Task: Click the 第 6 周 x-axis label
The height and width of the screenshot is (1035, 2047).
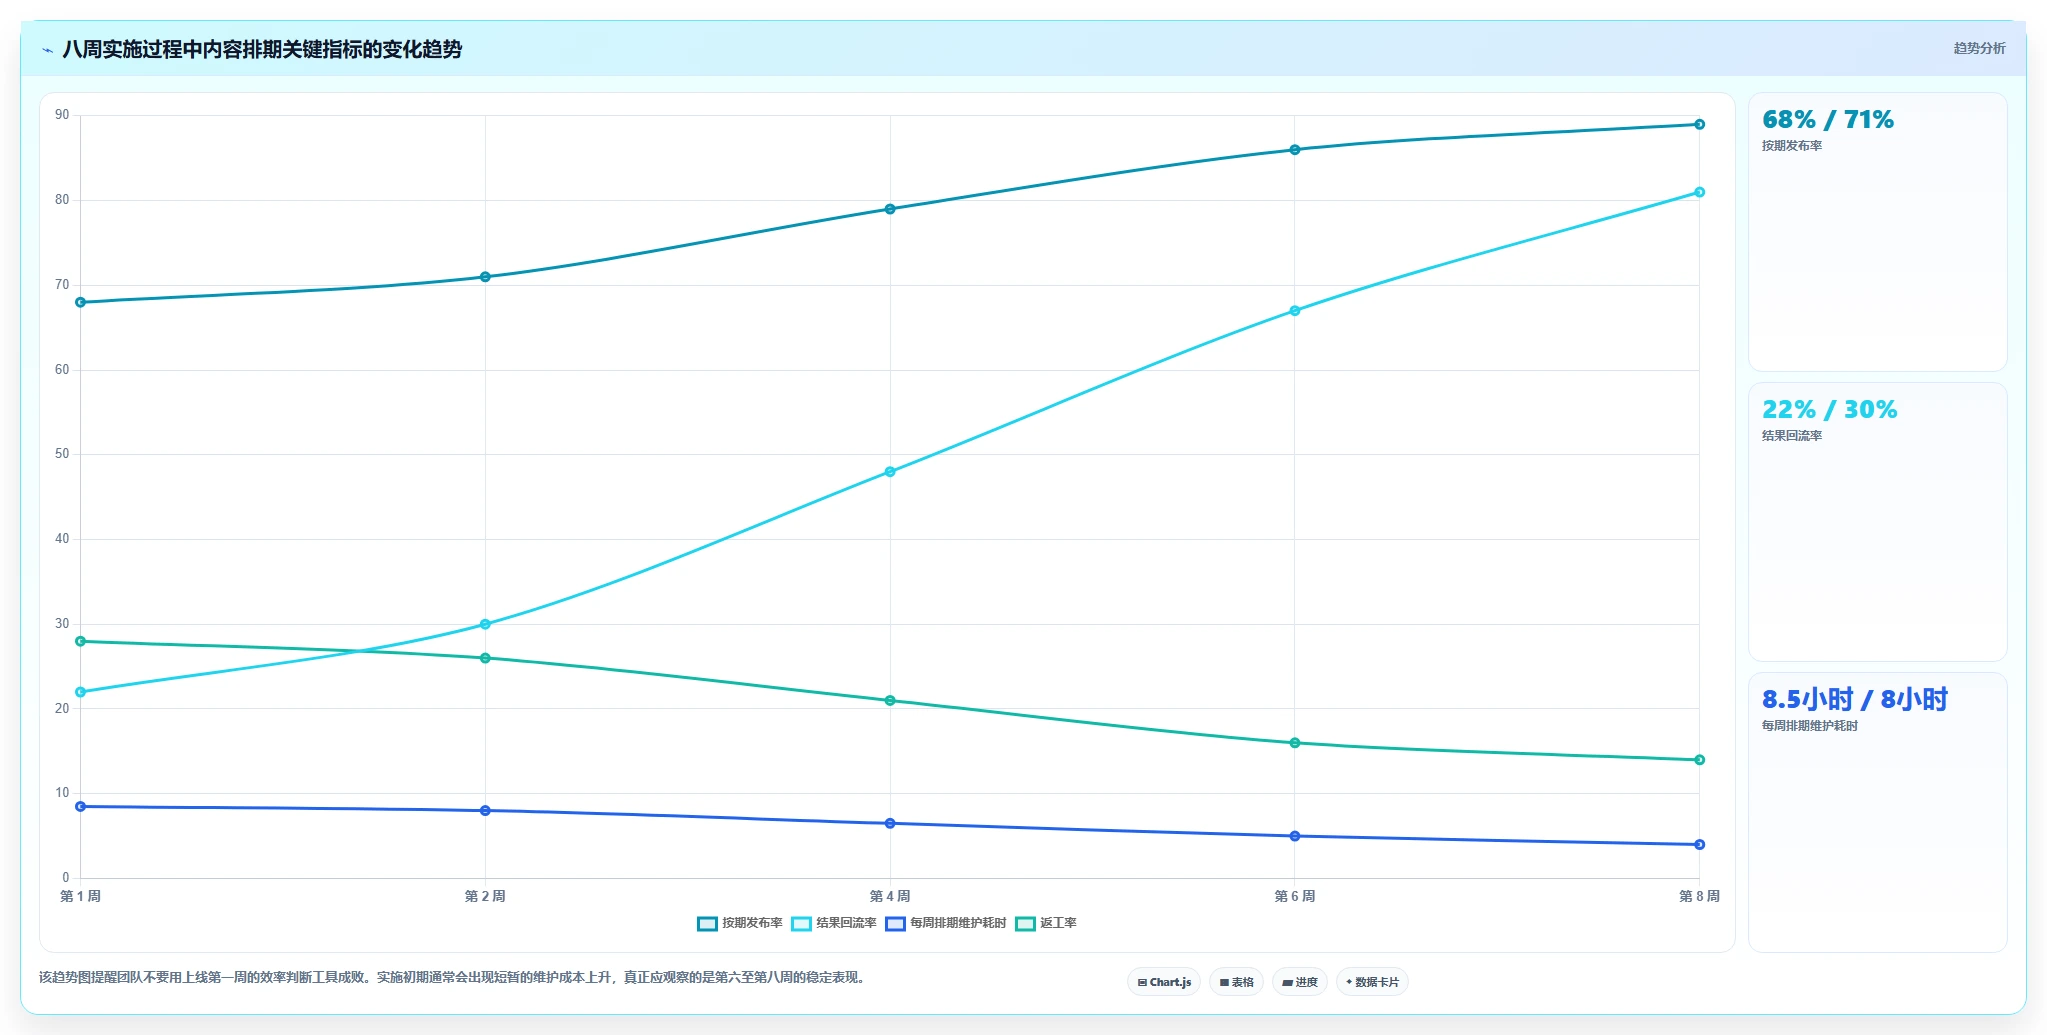Action: (x=1295, y=896)
